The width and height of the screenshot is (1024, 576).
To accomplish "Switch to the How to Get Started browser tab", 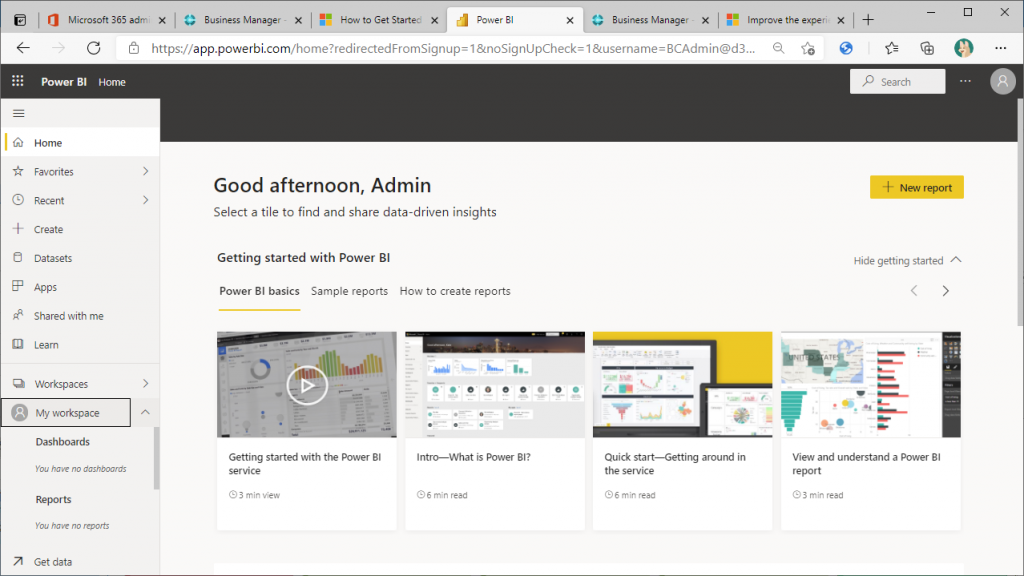I will [379, 20].
